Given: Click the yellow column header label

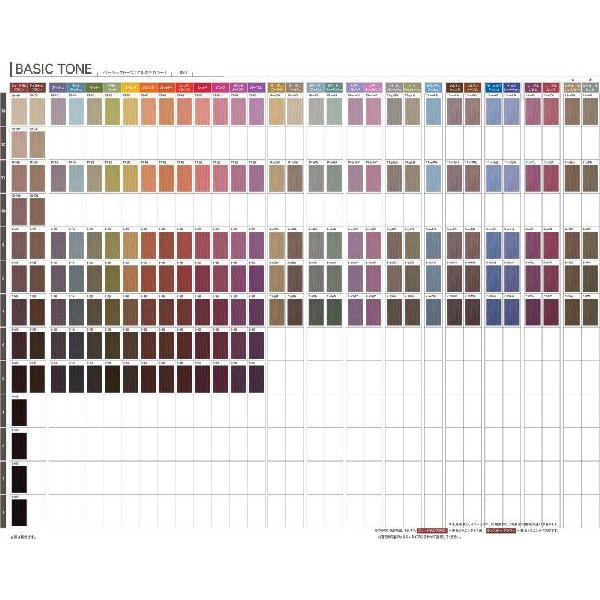Looking at the screenshot, I should click(130, 89).
